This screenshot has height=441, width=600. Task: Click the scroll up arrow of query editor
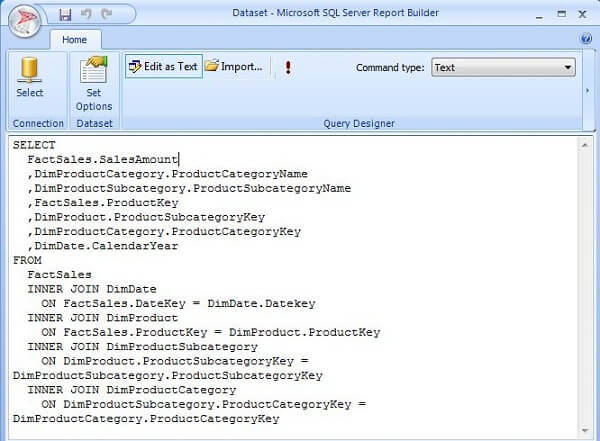pyautogui.click(x=585, y=145)
